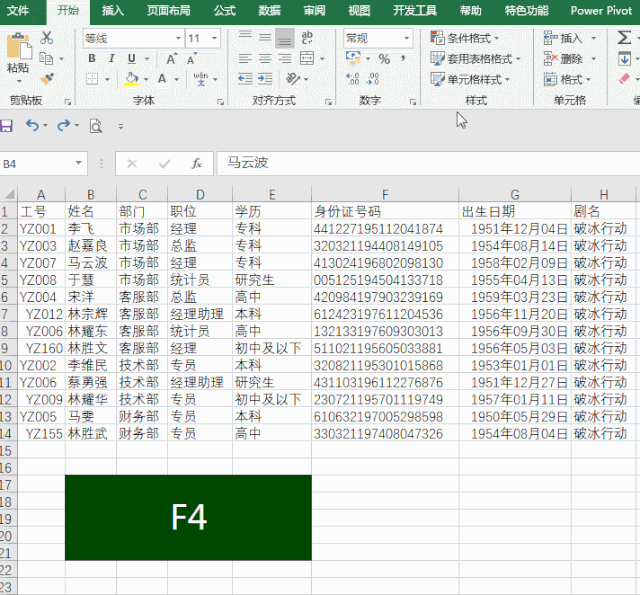The height and width of the screenshot is (595, 640).
Task: Click the Copy icon
Action: pos(46,59)
